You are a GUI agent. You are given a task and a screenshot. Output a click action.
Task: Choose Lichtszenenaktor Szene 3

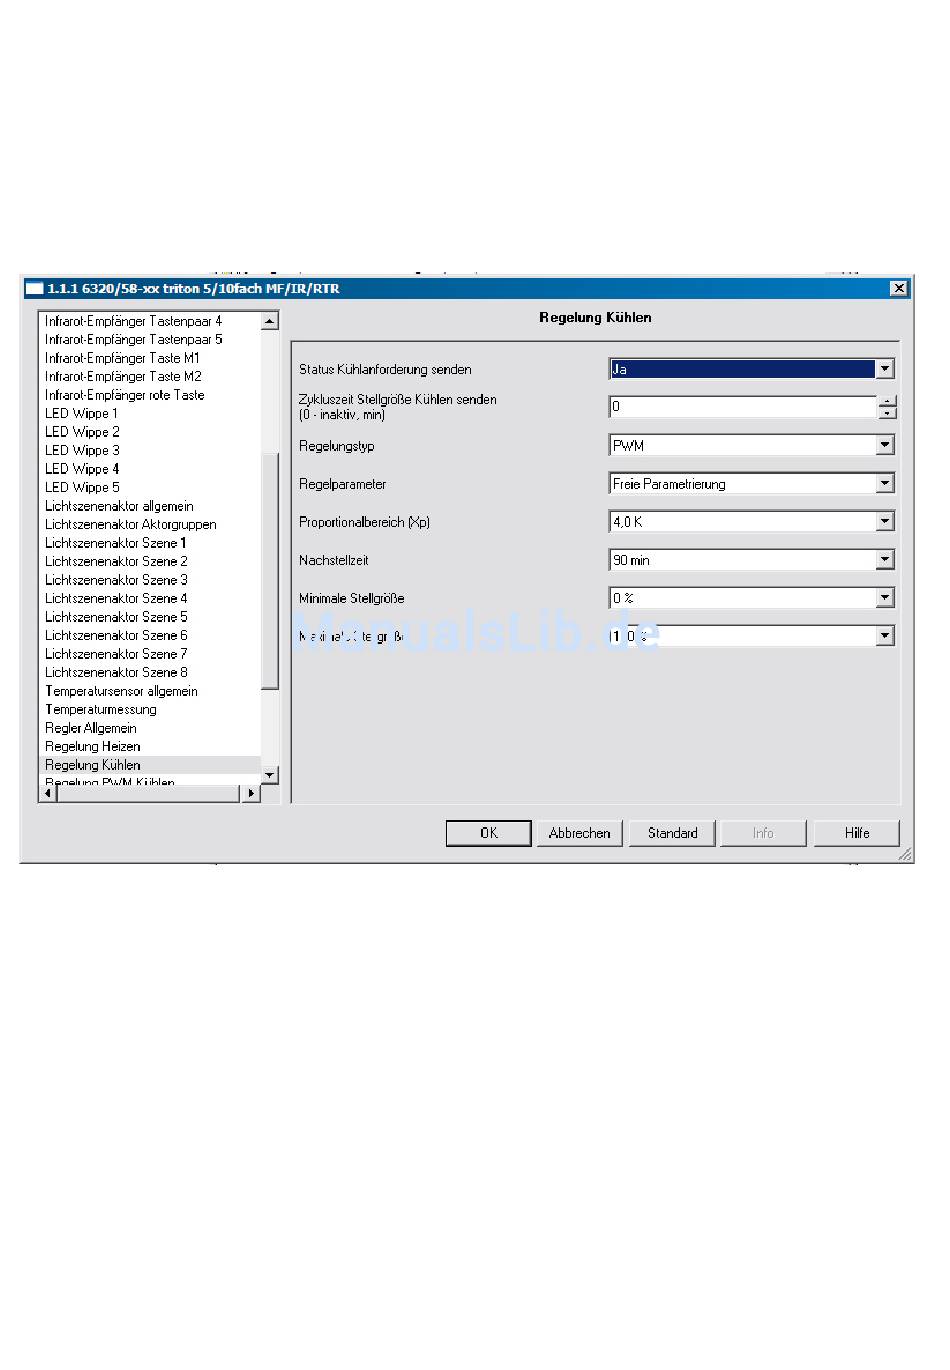tap(116, 580)
